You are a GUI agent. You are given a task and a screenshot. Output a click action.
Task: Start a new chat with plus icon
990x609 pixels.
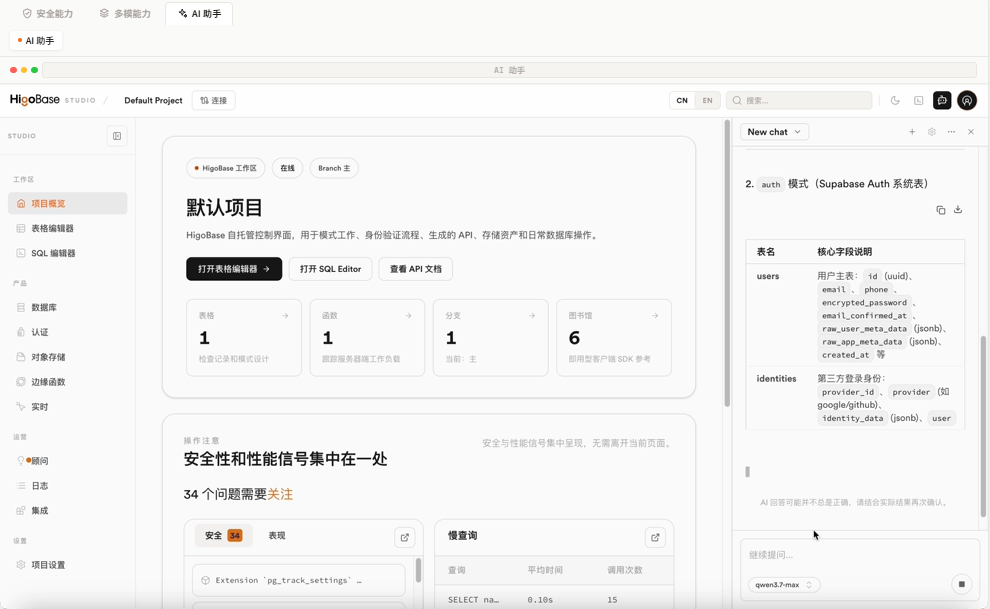tap(912, 132)
